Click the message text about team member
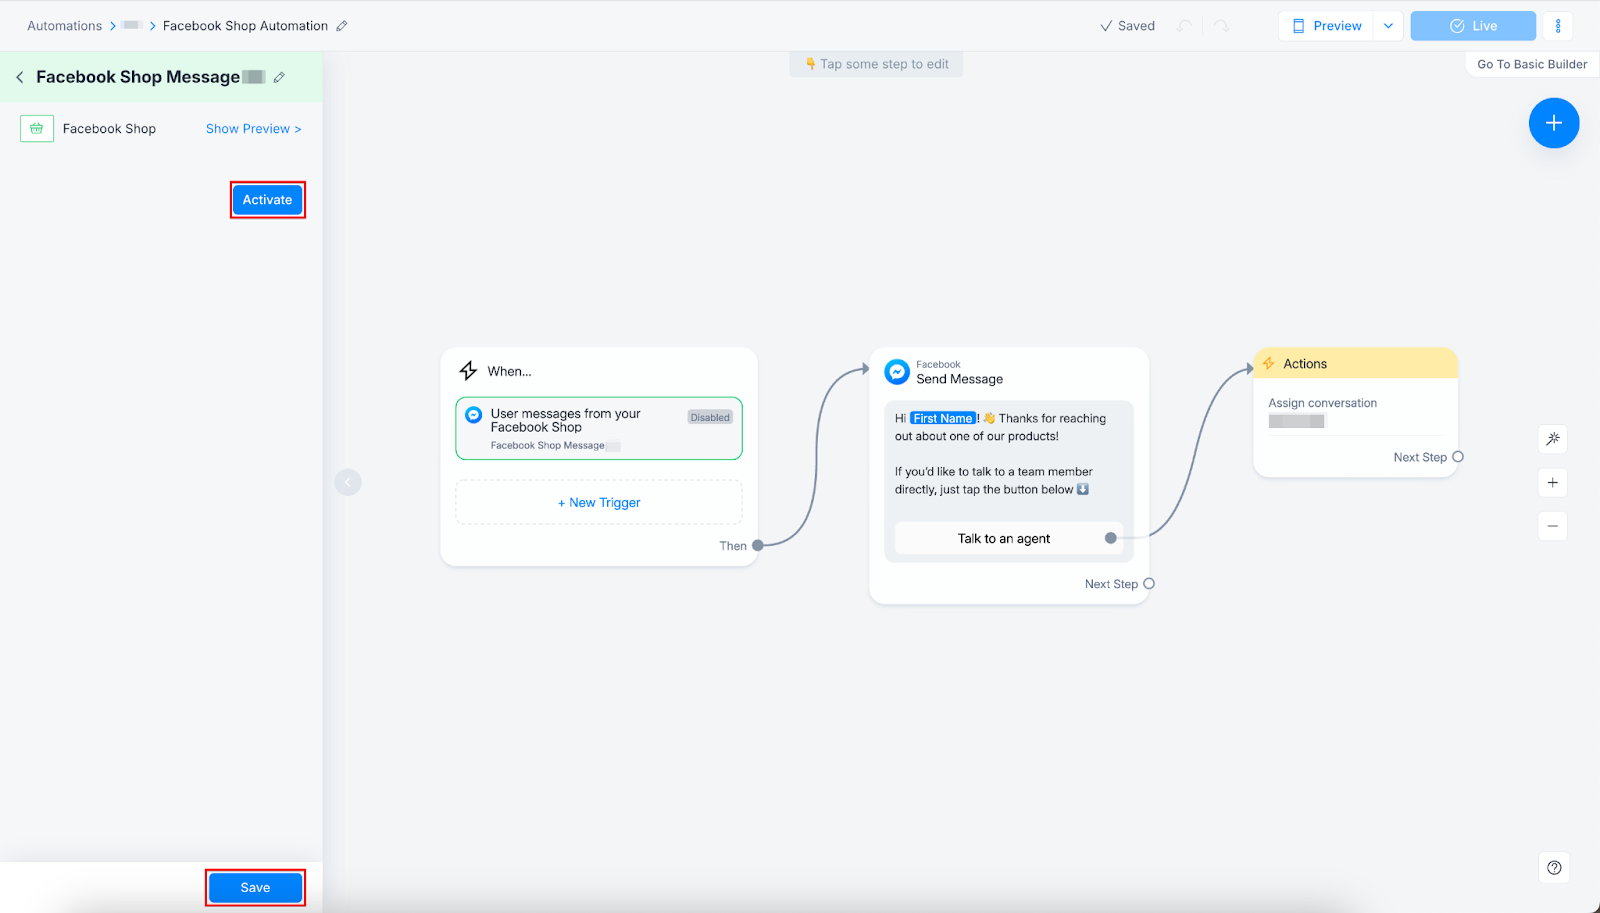The height and width of the screenshot is (913, 1600). point(994,481)
